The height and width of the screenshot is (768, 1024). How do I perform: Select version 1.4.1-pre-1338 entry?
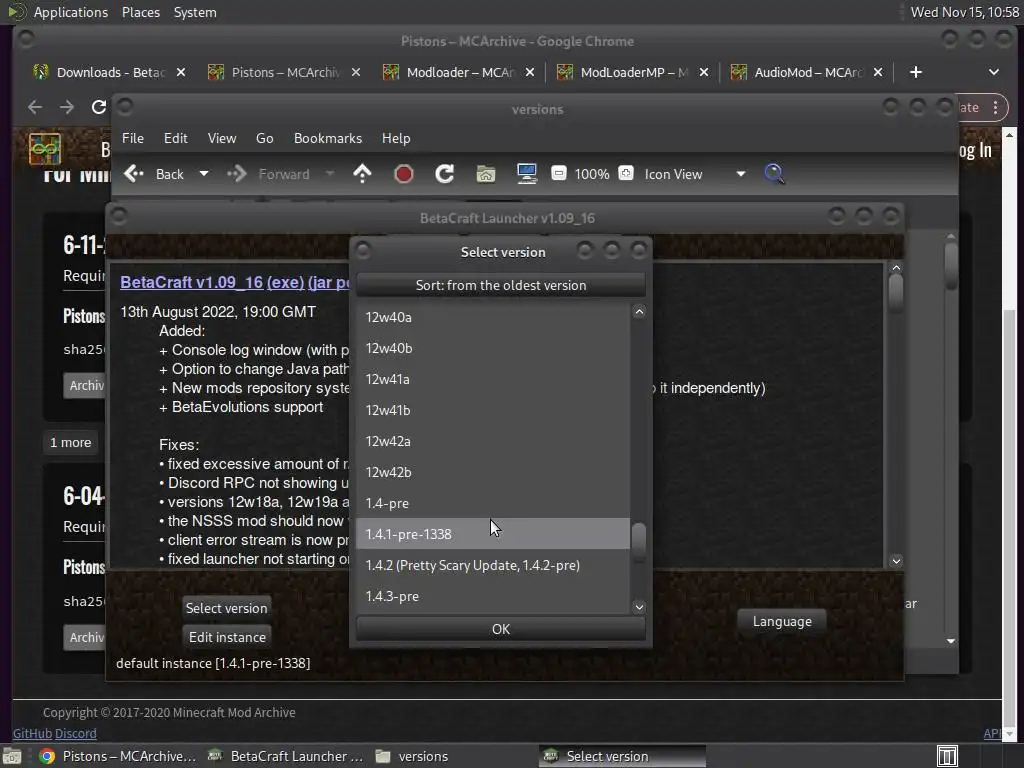pyautogui.click(x=493, y=534)
